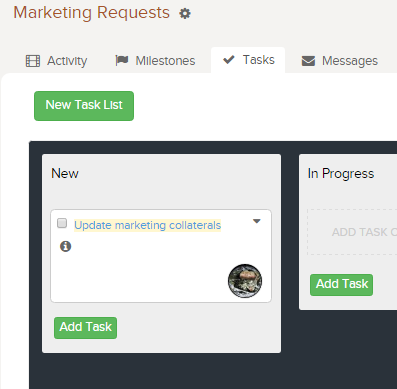This screenshot has height=389, width=397.
Task: Open project settings gear icon
Action: [185, 13]
